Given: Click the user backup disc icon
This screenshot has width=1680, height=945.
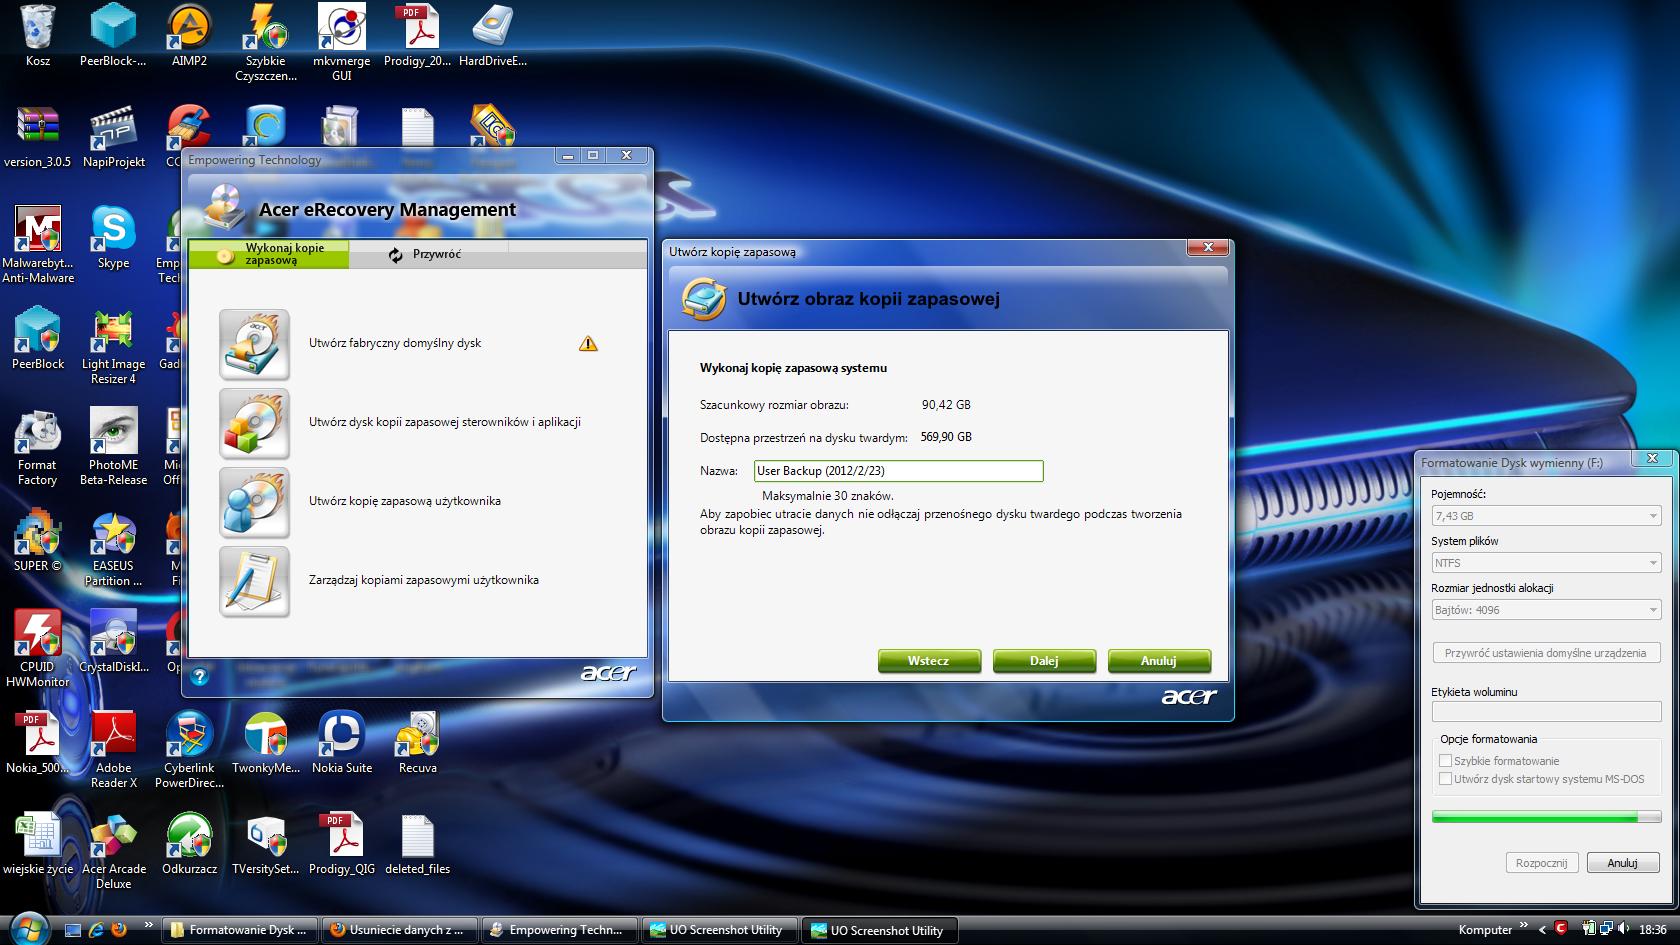Looking at the screenshot, I should 254,502.
